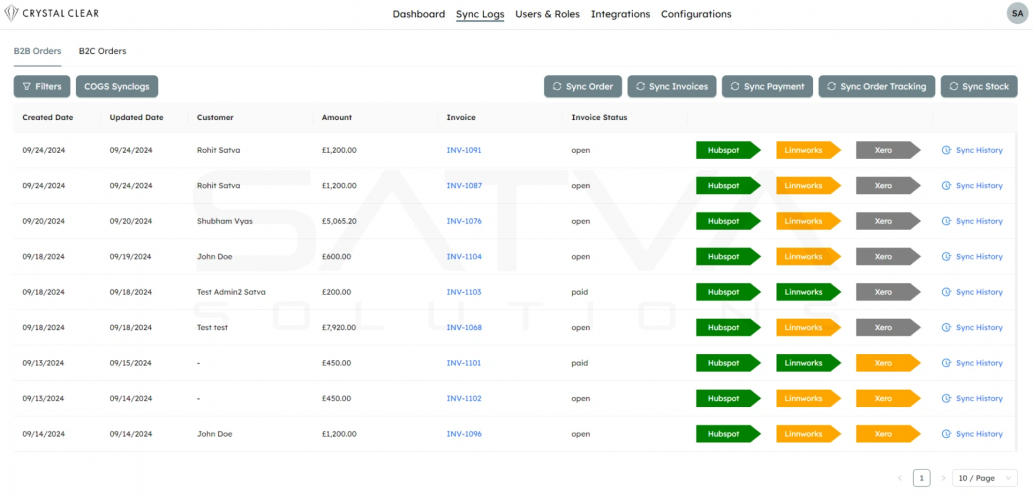Click orange Xero status for INV-1101

tap(888, 363)
